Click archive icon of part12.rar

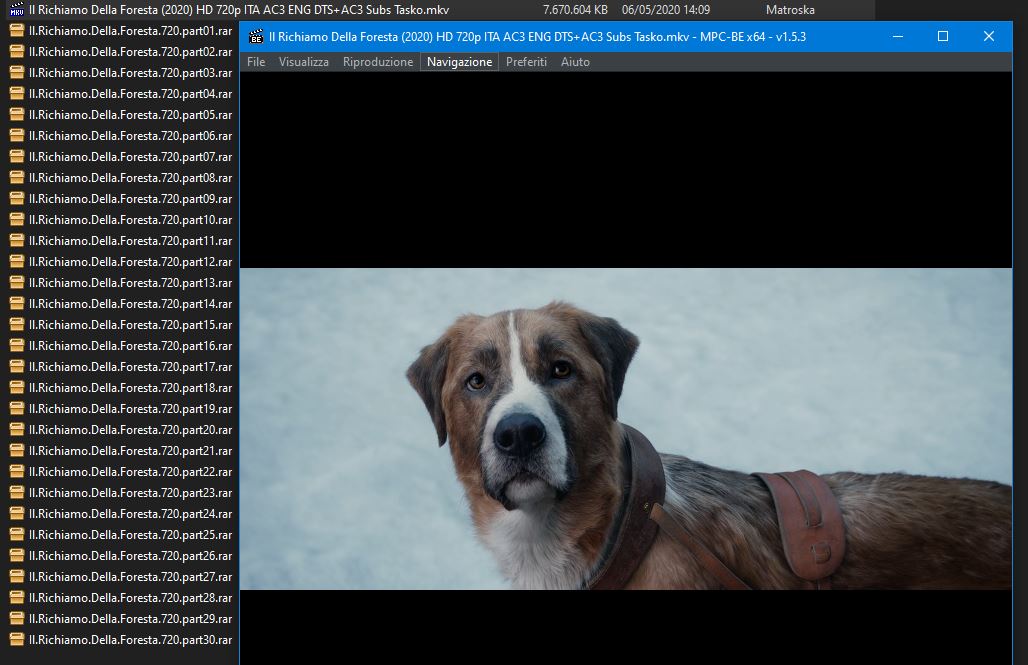[x=17, y=262]
